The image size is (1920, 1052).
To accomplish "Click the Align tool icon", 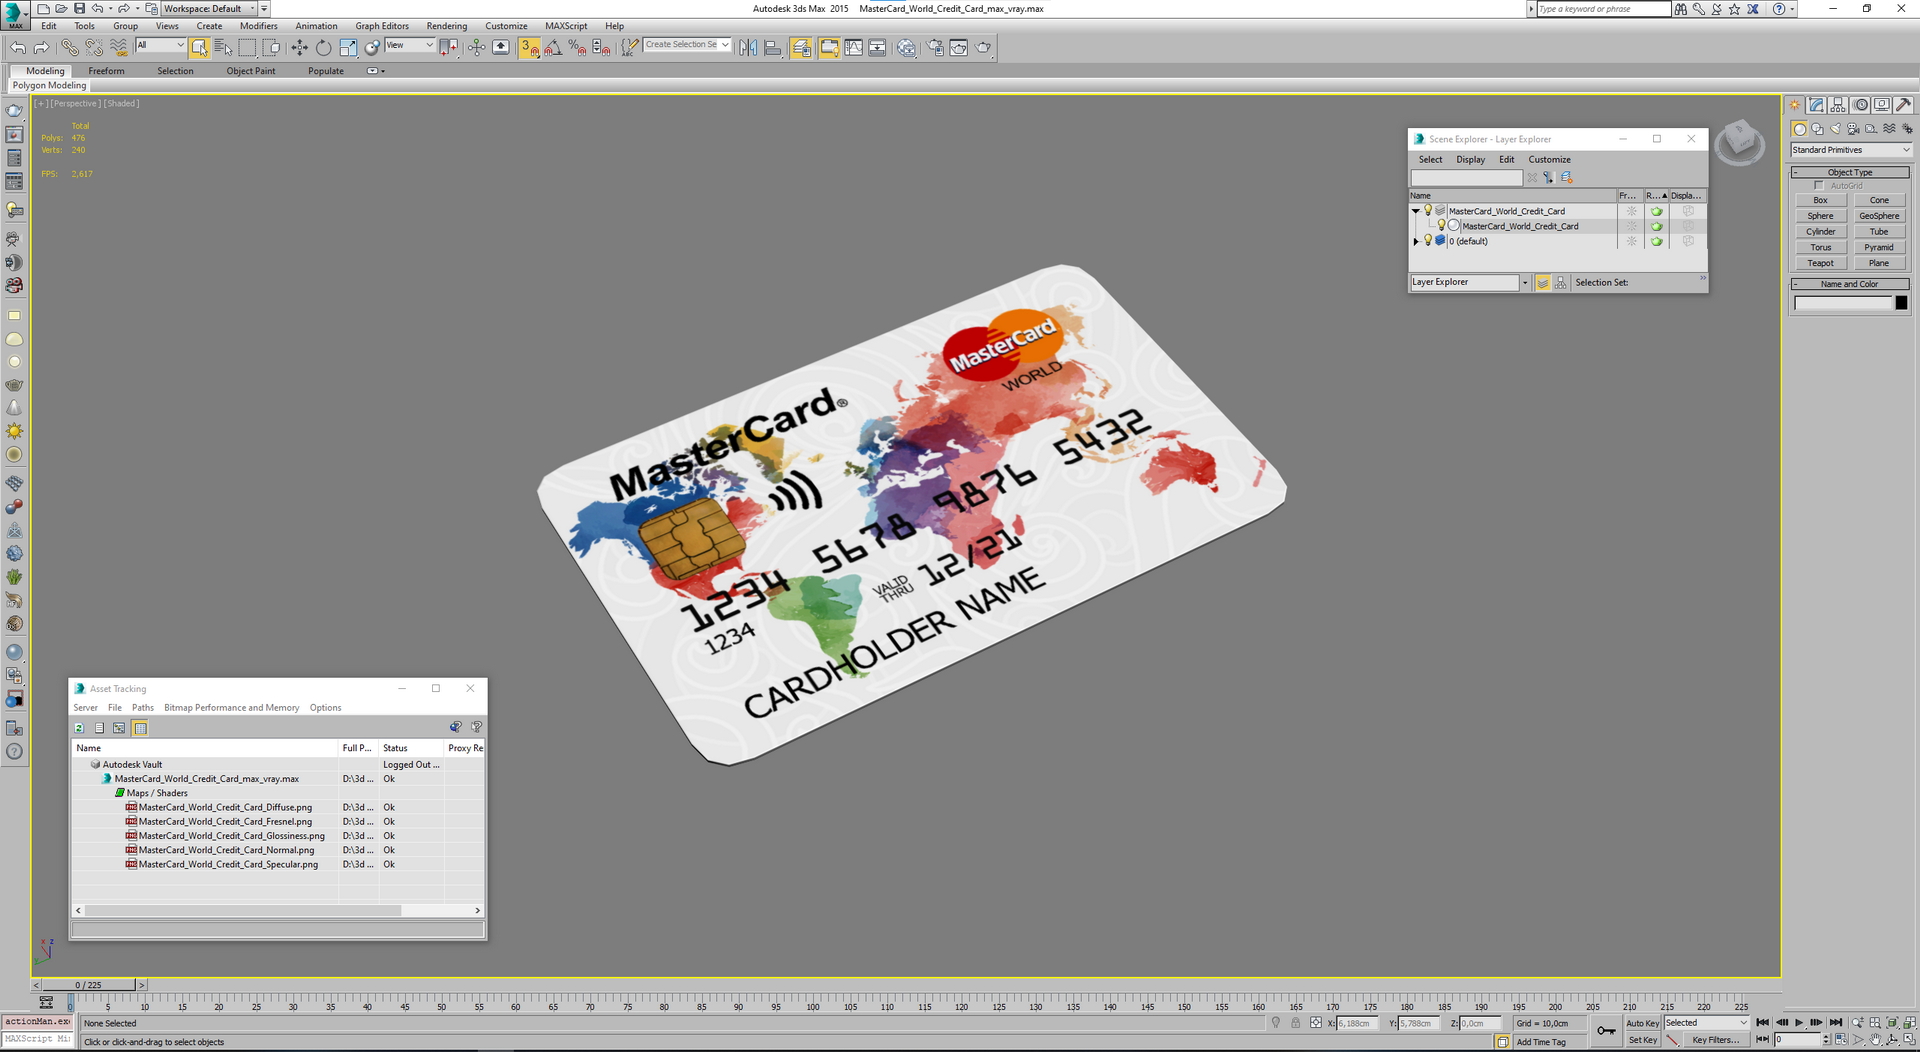I will [x=772, y=47].
